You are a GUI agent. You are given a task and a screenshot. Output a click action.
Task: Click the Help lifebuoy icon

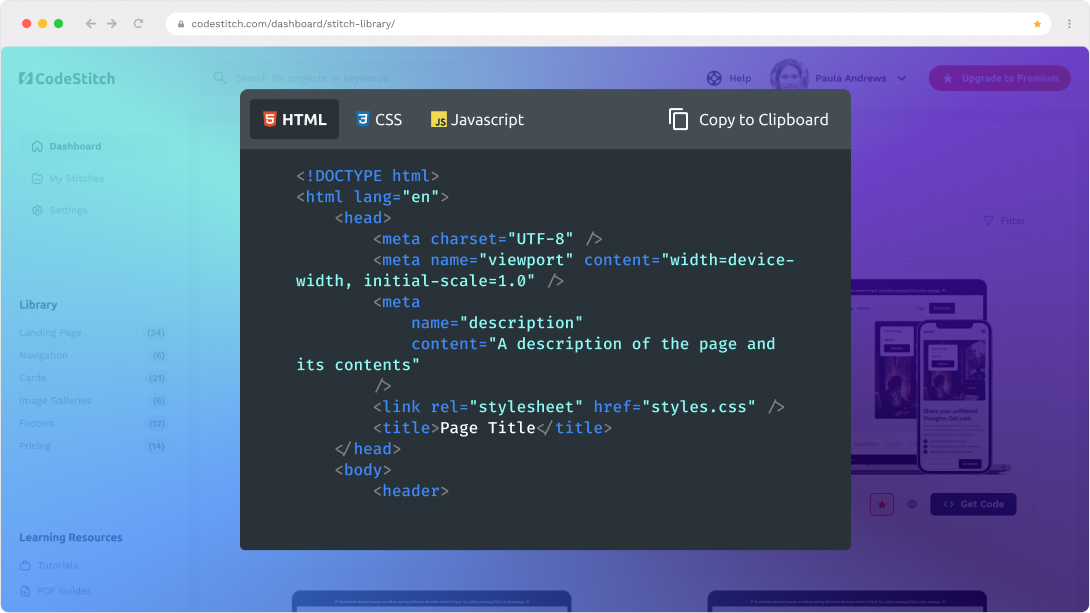coord(714,78)
